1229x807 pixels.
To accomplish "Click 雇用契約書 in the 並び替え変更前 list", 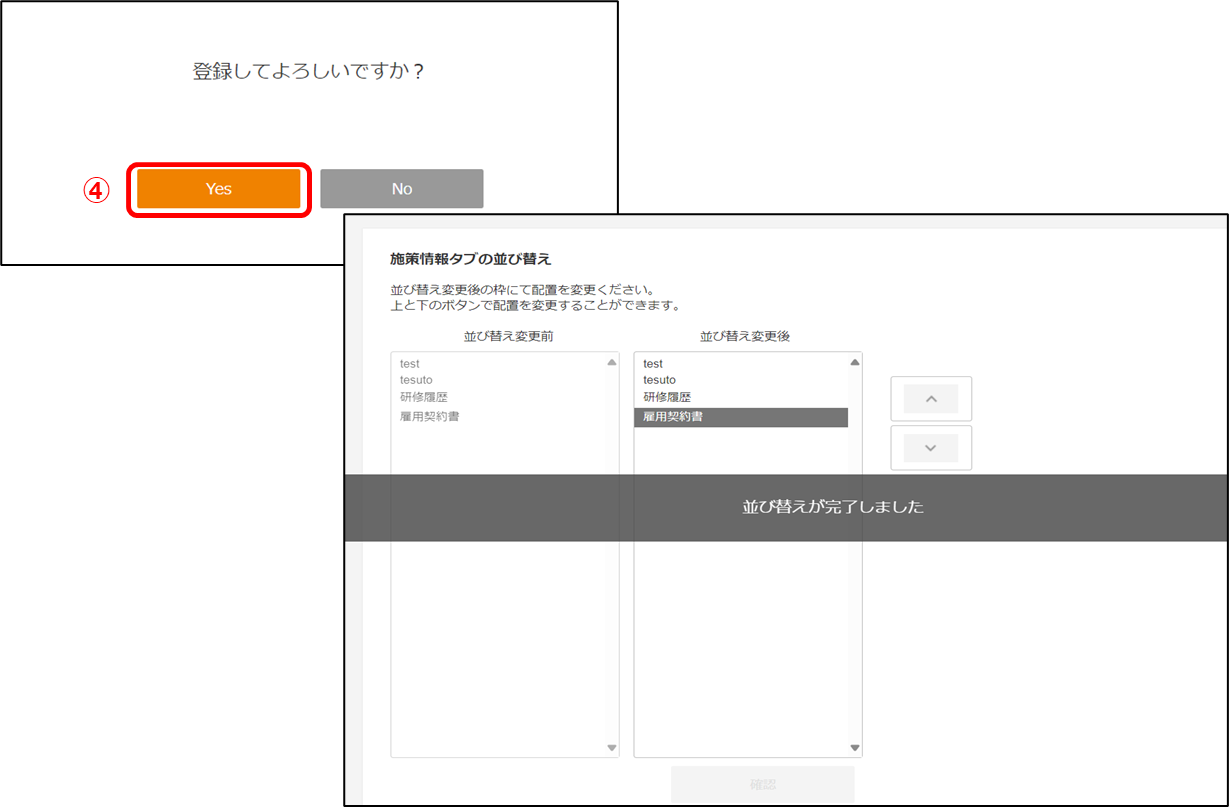I will [429, 416].
